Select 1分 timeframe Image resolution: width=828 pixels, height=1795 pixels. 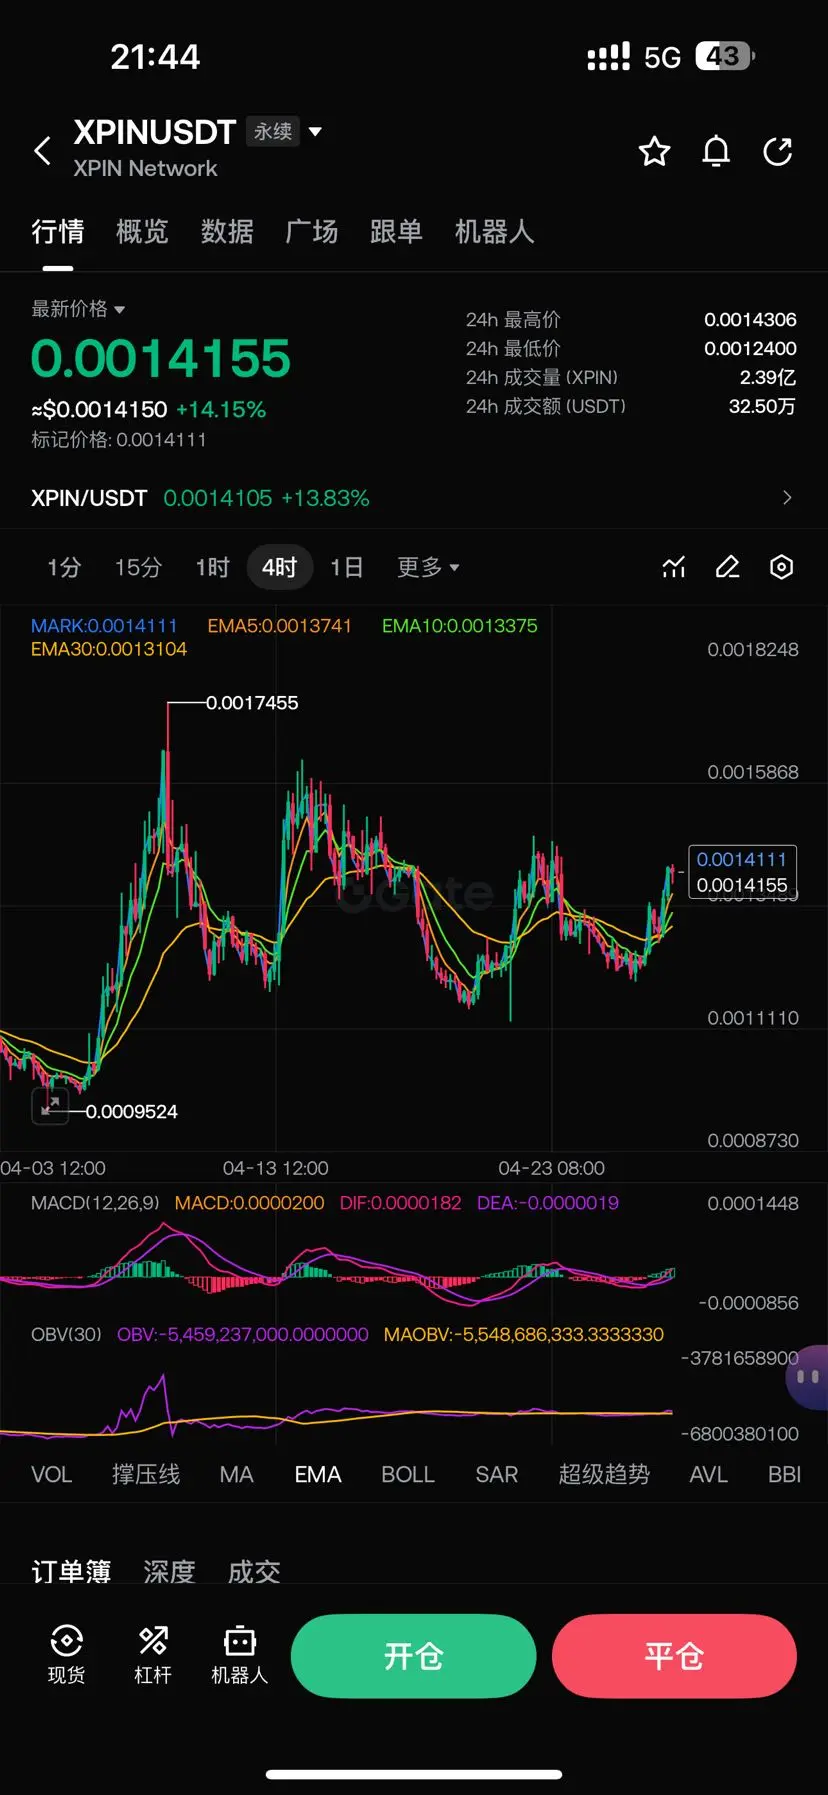[64, 567]
